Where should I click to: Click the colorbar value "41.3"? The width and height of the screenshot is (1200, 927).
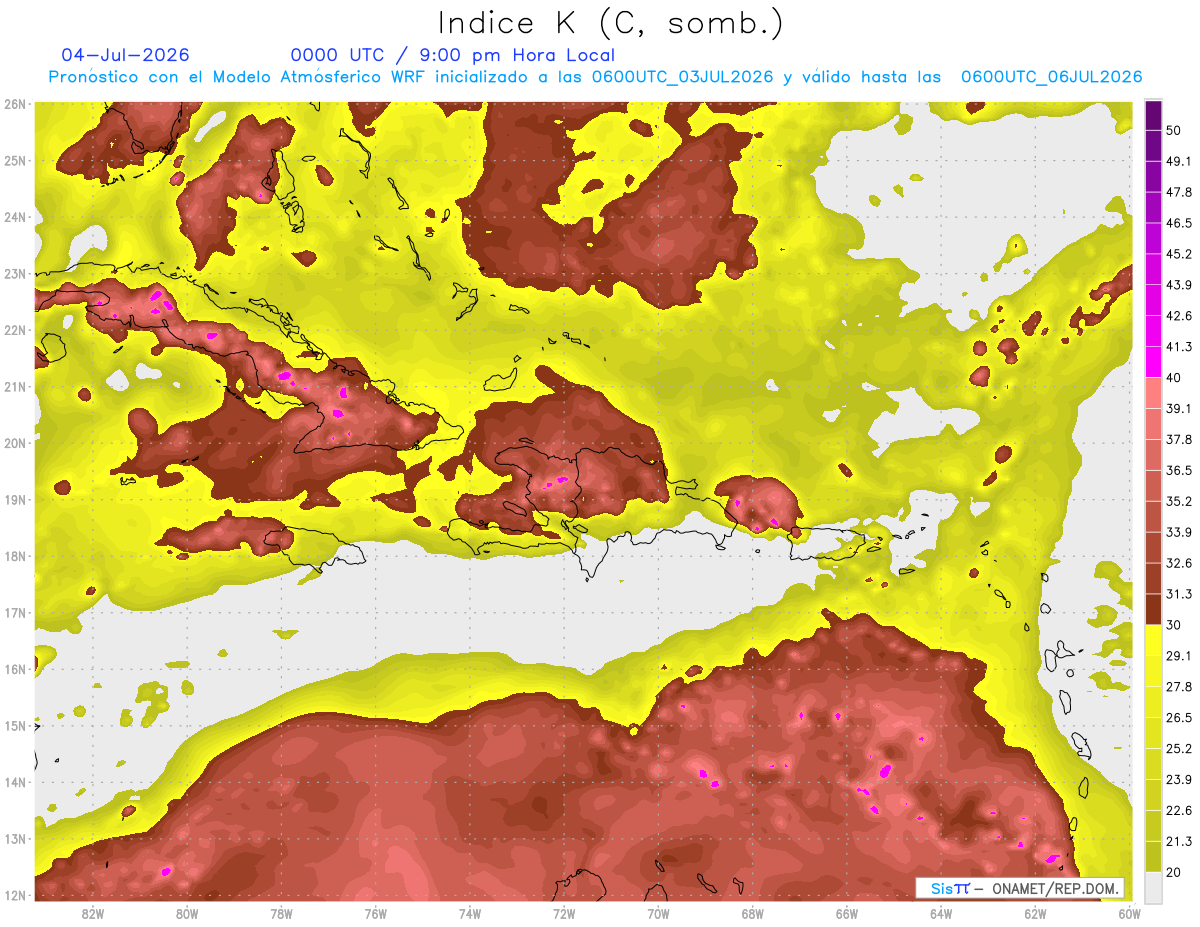pos(1179,347)
